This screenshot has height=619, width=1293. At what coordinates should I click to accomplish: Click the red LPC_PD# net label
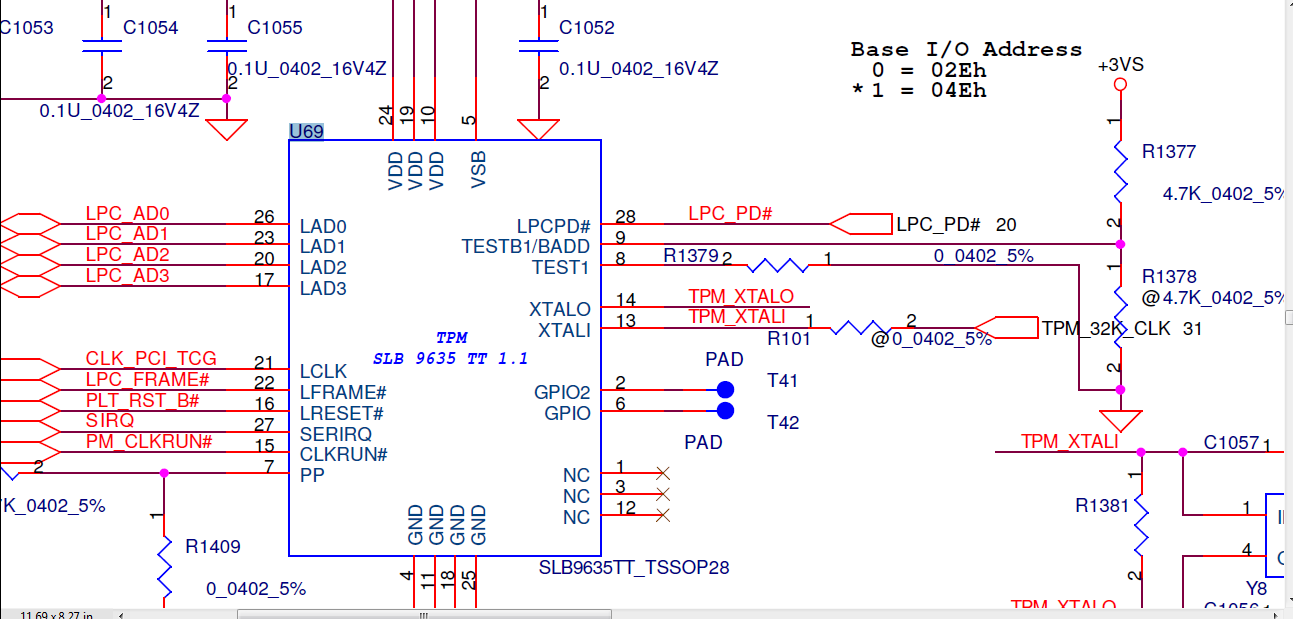click(x=730, y=213)
